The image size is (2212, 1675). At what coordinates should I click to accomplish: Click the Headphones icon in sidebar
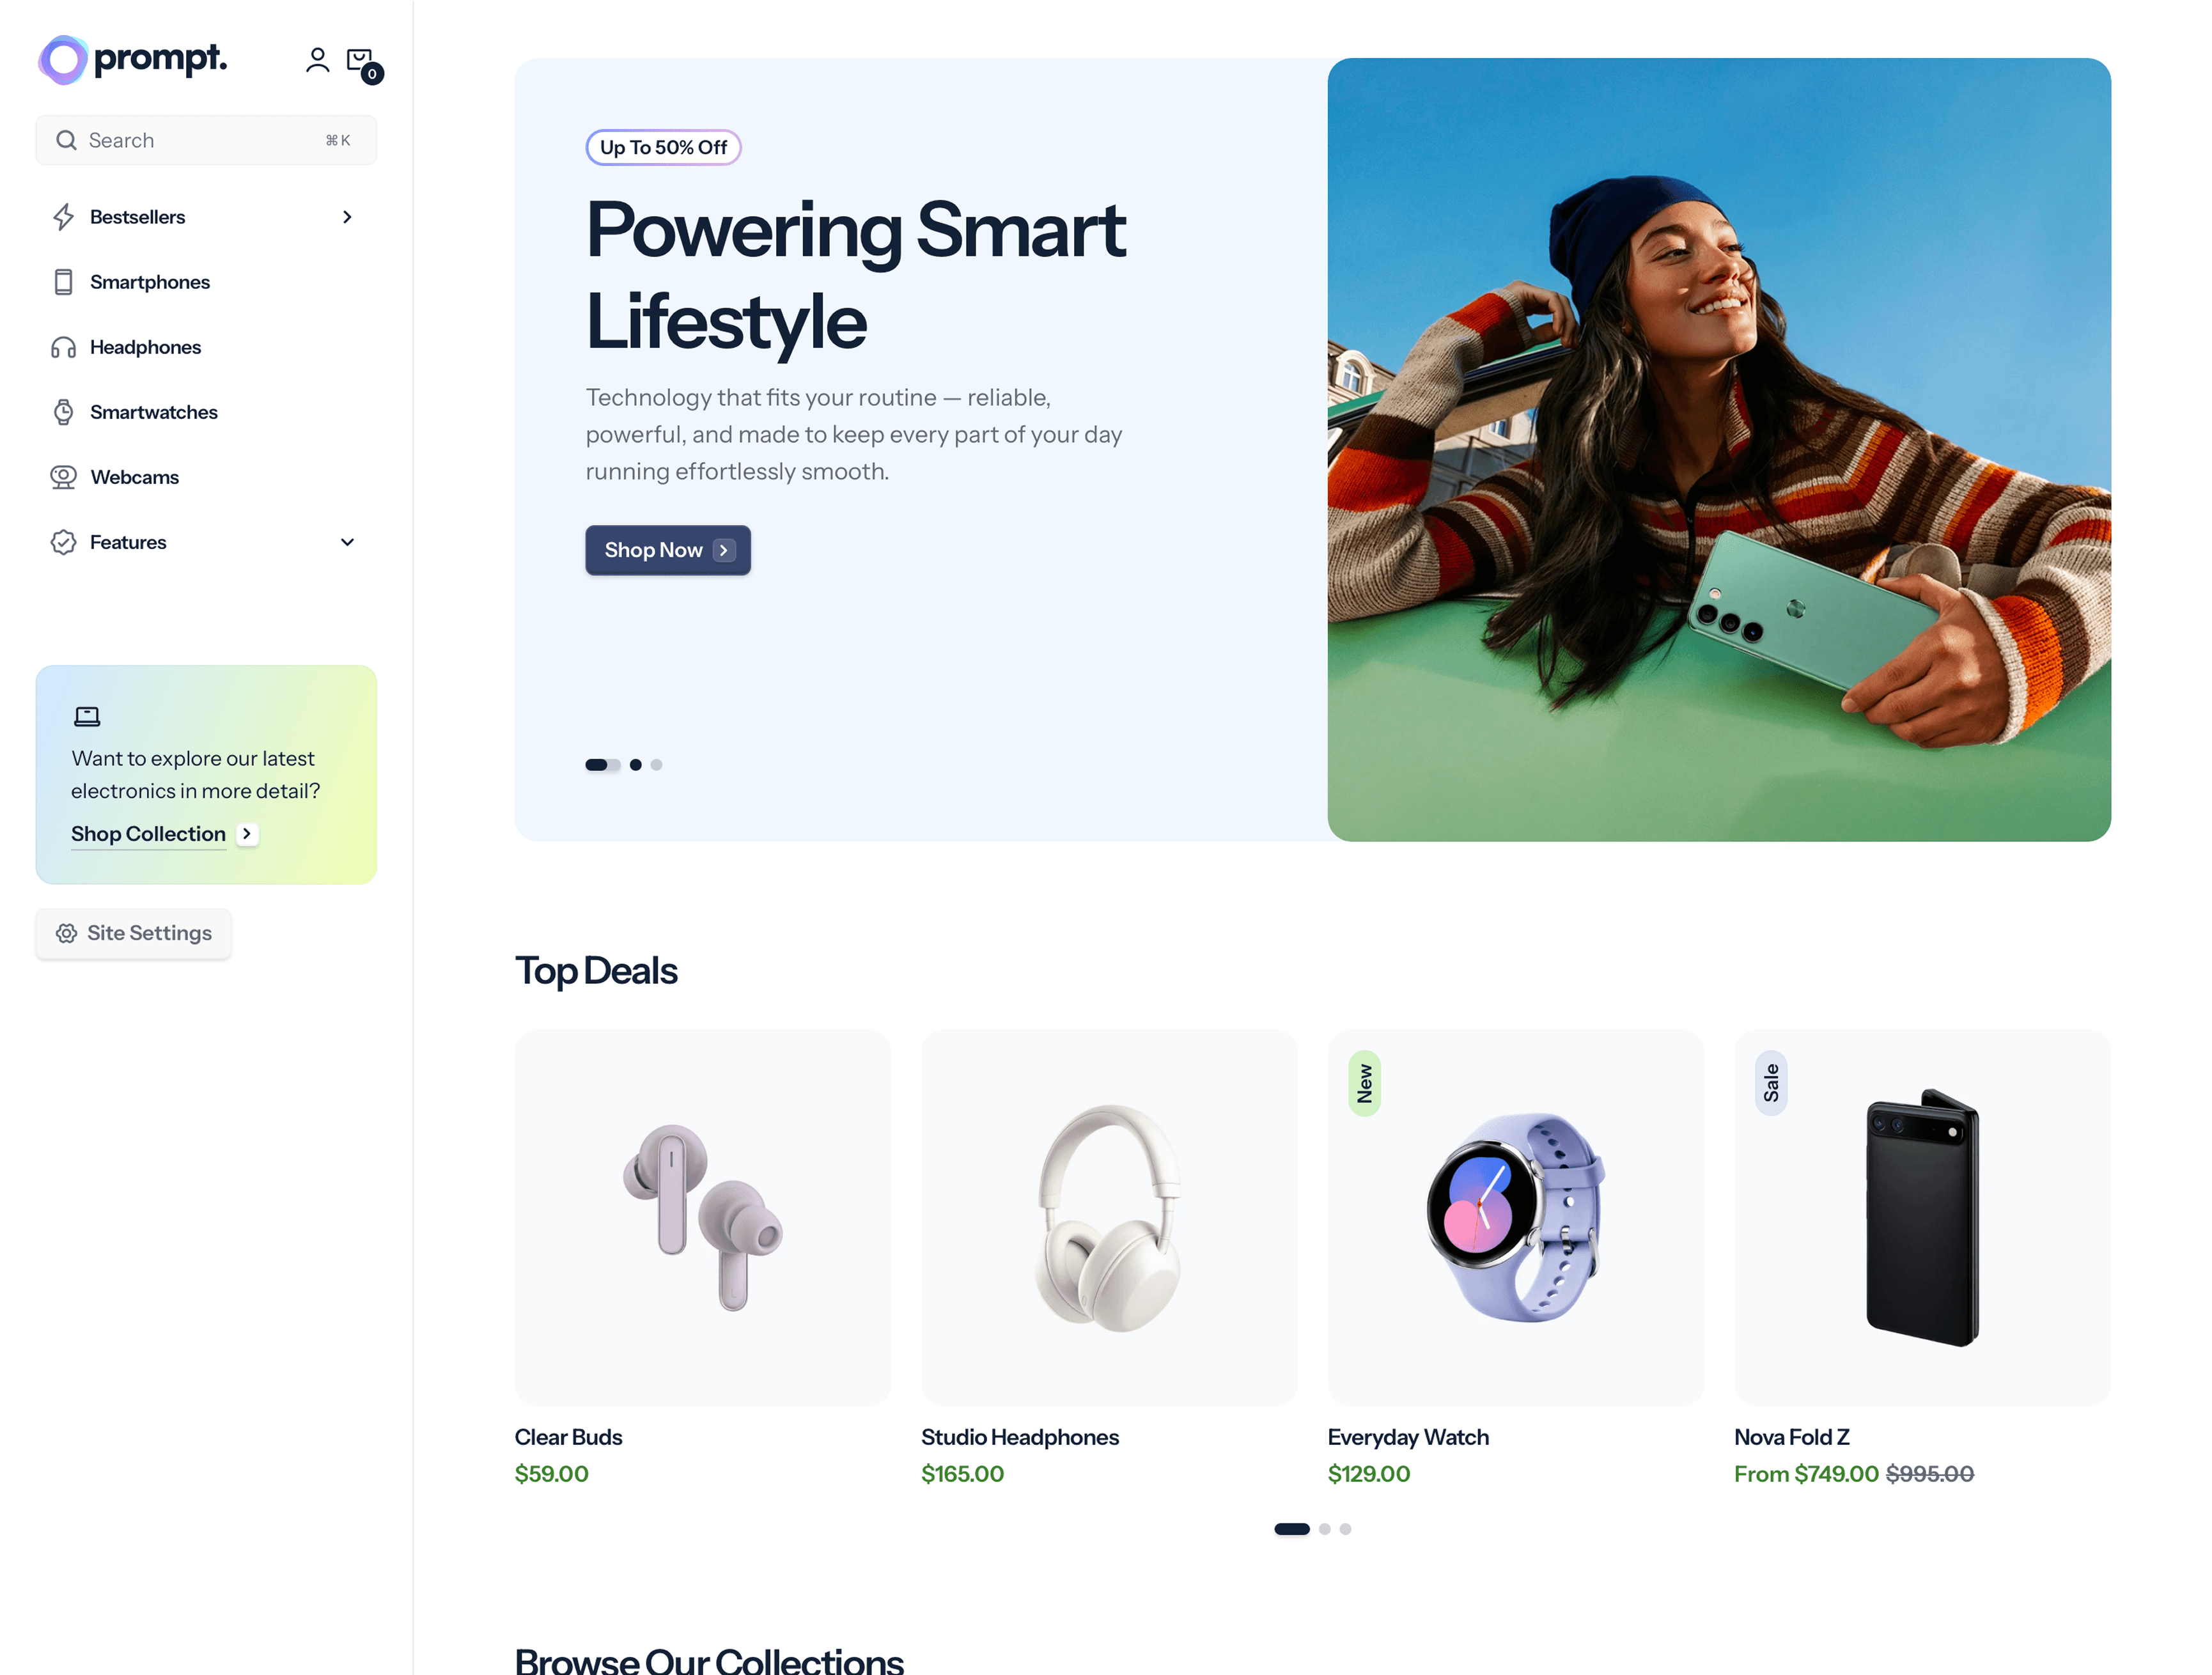click(x=63, y=347)
